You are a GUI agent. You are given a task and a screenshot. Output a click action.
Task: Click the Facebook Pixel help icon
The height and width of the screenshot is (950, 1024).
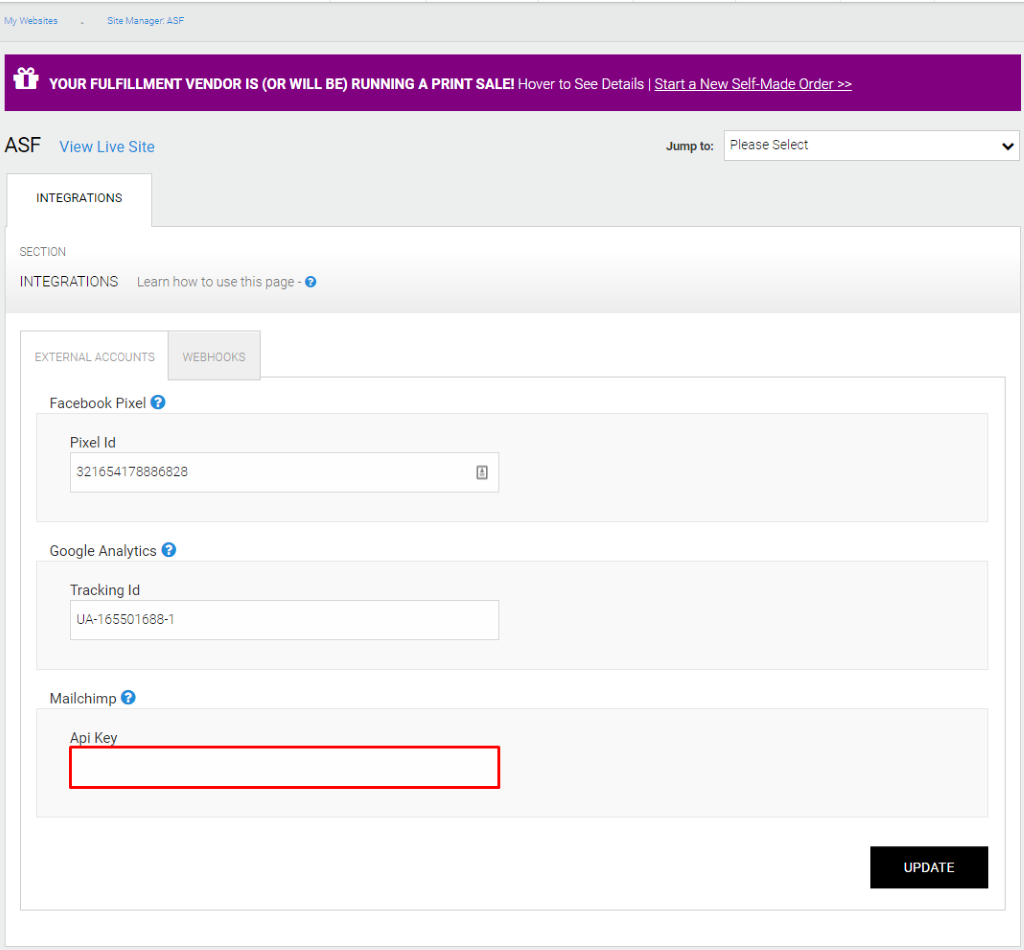tap(158, 403)
